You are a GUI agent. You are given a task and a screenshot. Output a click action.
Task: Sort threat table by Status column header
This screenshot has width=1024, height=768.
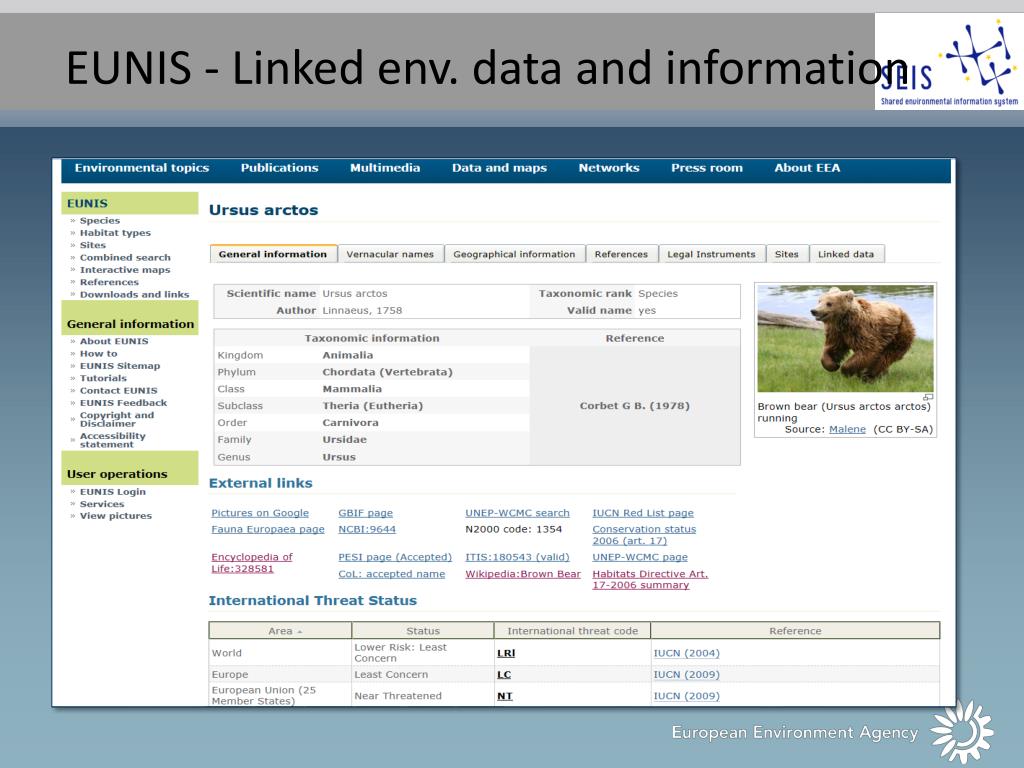tap(423, 631)
